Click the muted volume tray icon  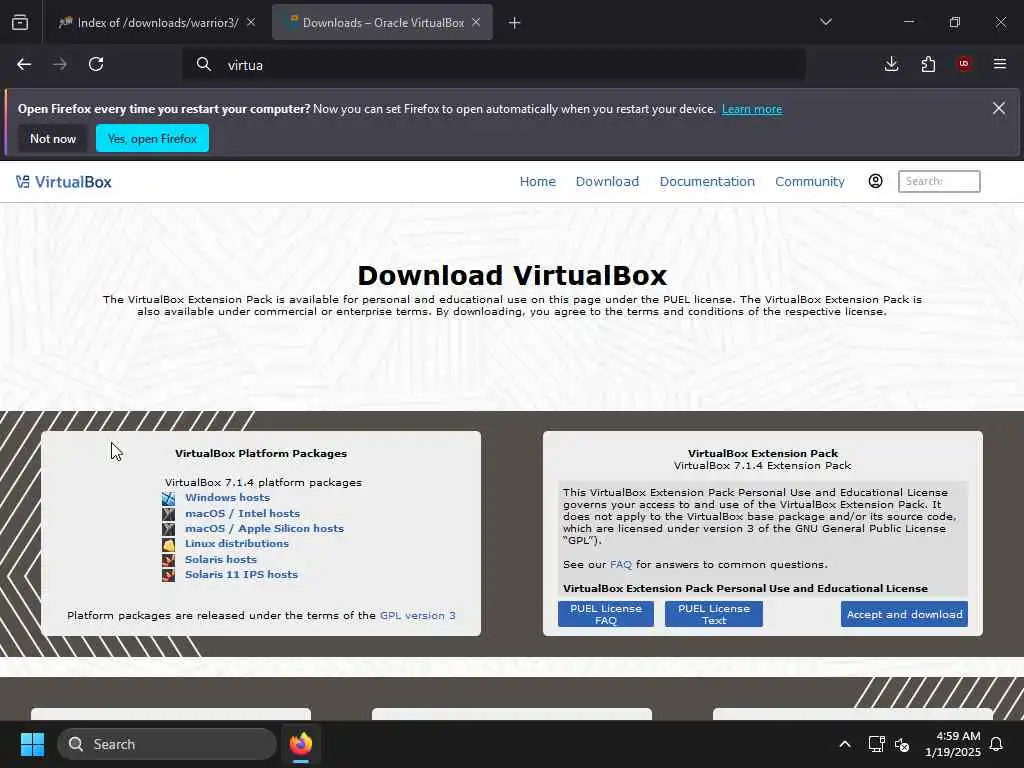pyautogui.click(x=902, y=744)
